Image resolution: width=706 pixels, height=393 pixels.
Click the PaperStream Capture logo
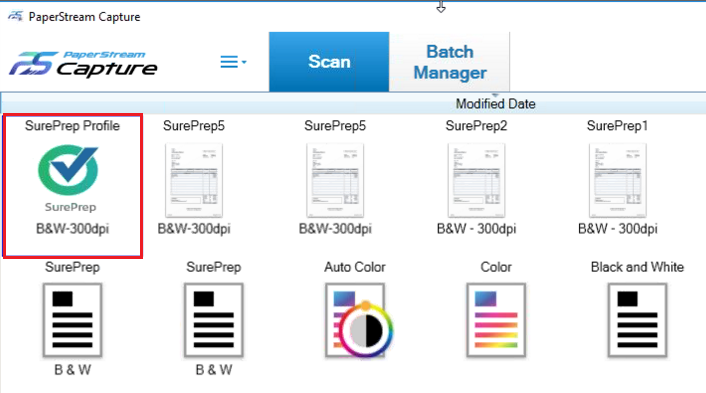pos(83,63)
